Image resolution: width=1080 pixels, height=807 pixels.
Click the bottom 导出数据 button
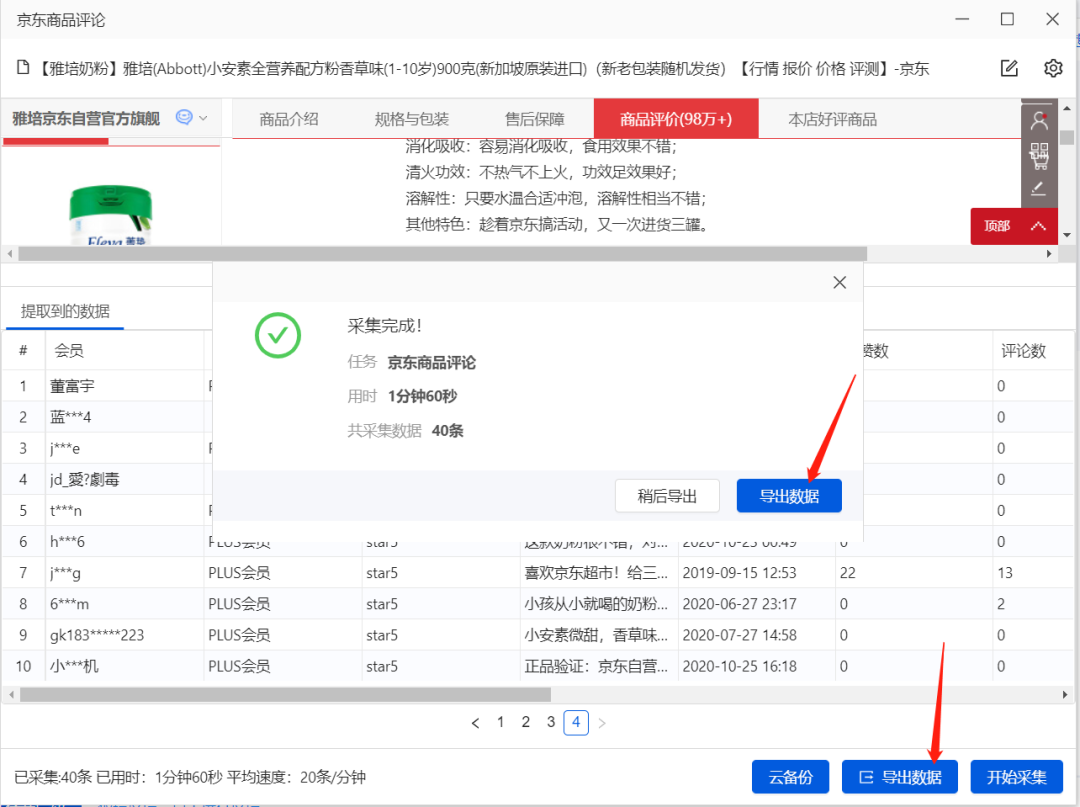pyautogui.click(x=900, y=777)
